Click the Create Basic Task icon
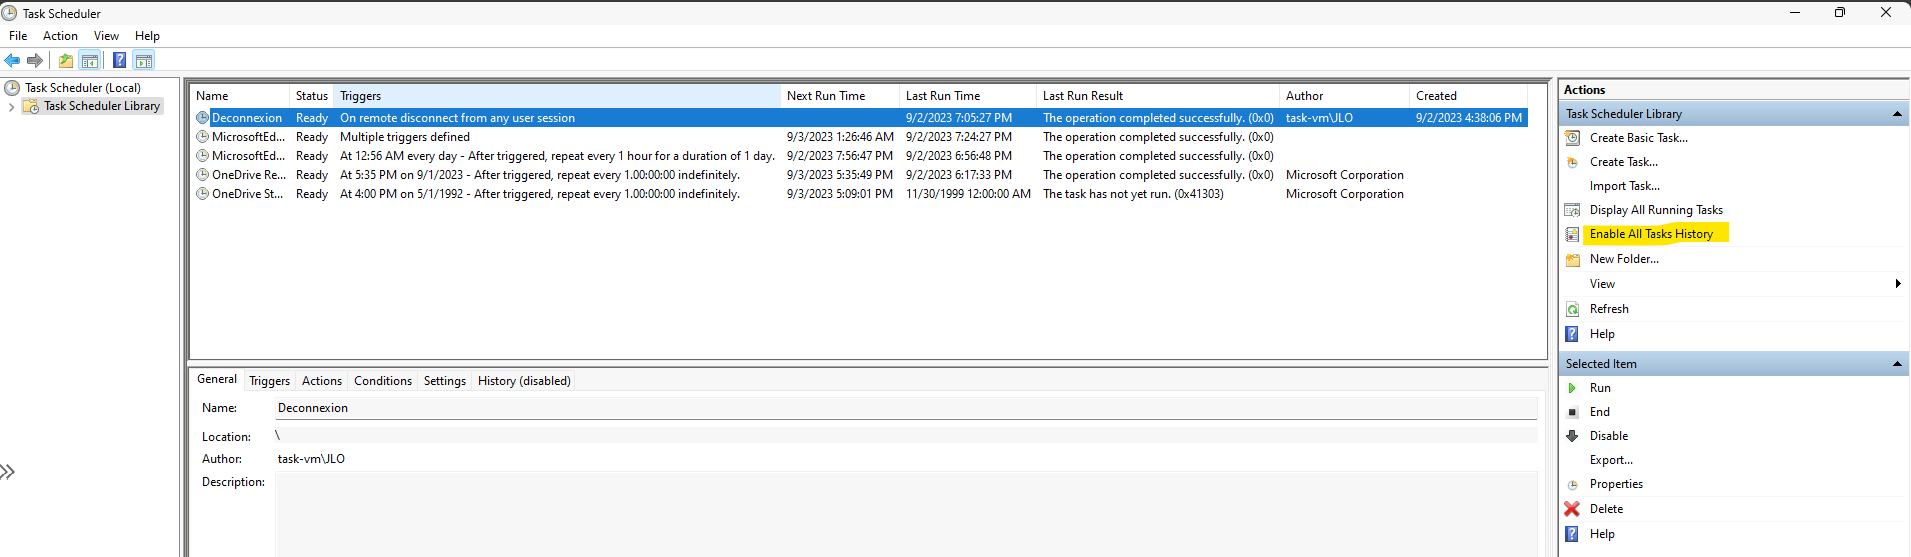 [x=1572, y=138]
